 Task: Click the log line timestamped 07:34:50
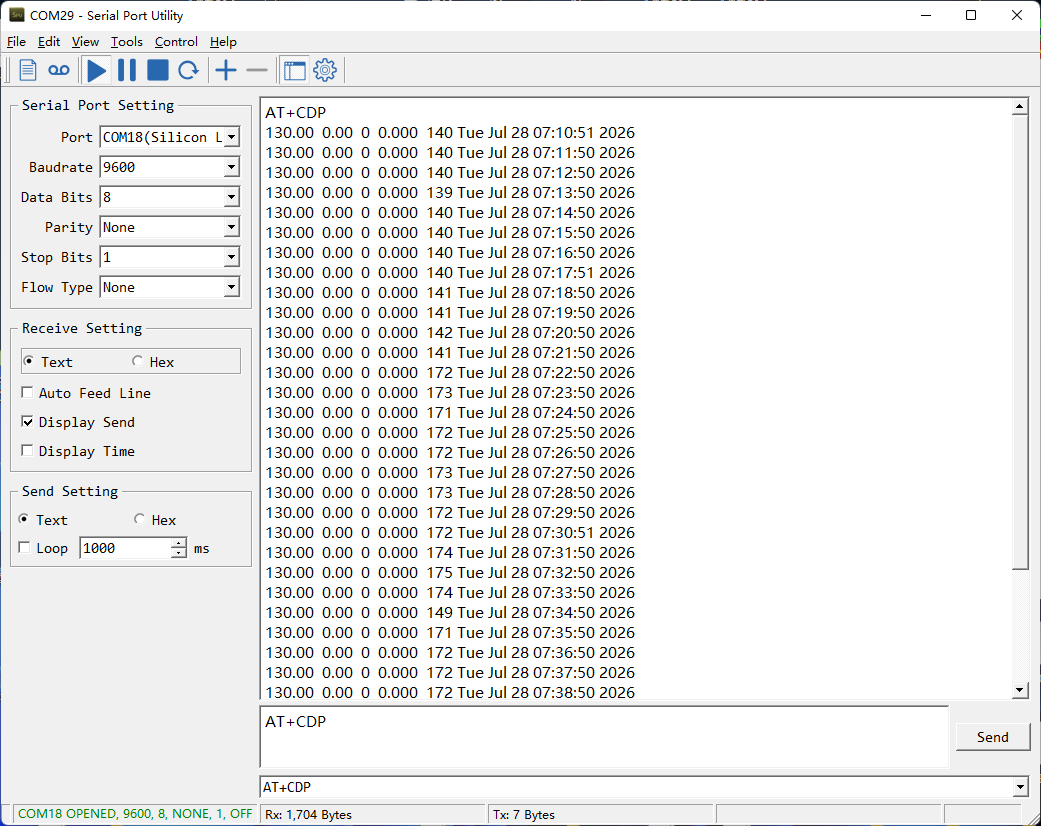[450, 613]
